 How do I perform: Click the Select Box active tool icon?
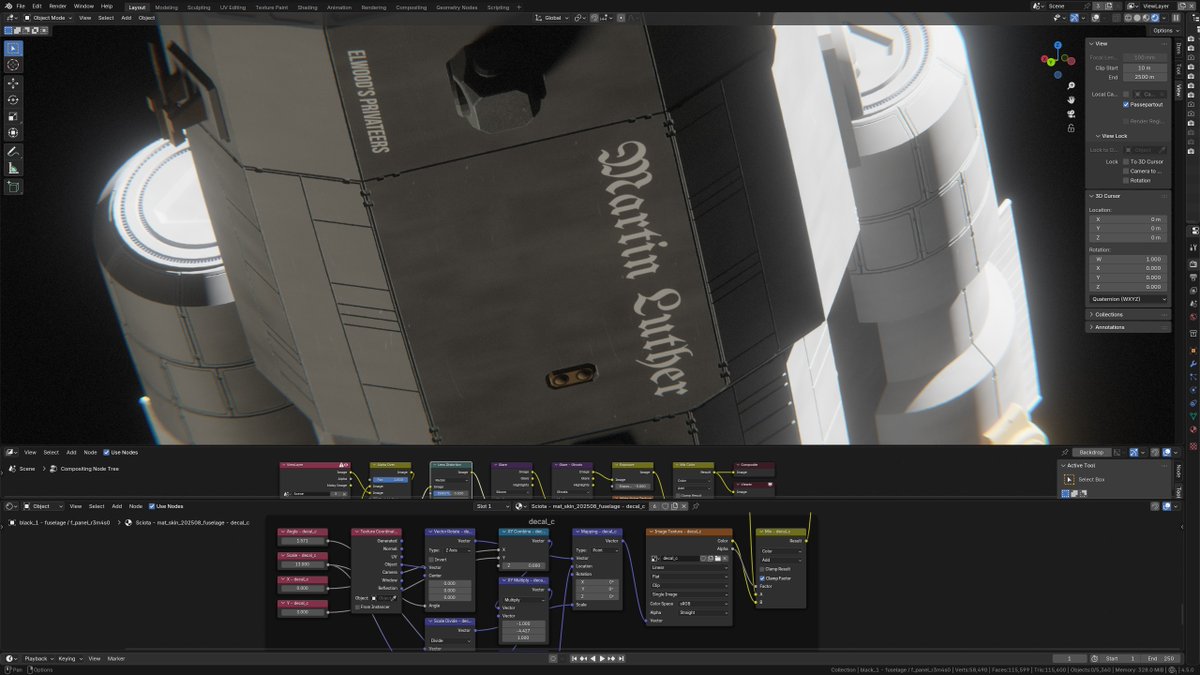(1071, 479)
